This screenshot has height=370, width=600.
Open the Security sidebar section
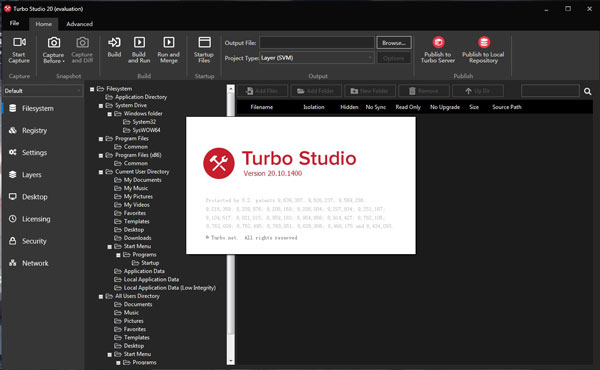coord(42,241)
